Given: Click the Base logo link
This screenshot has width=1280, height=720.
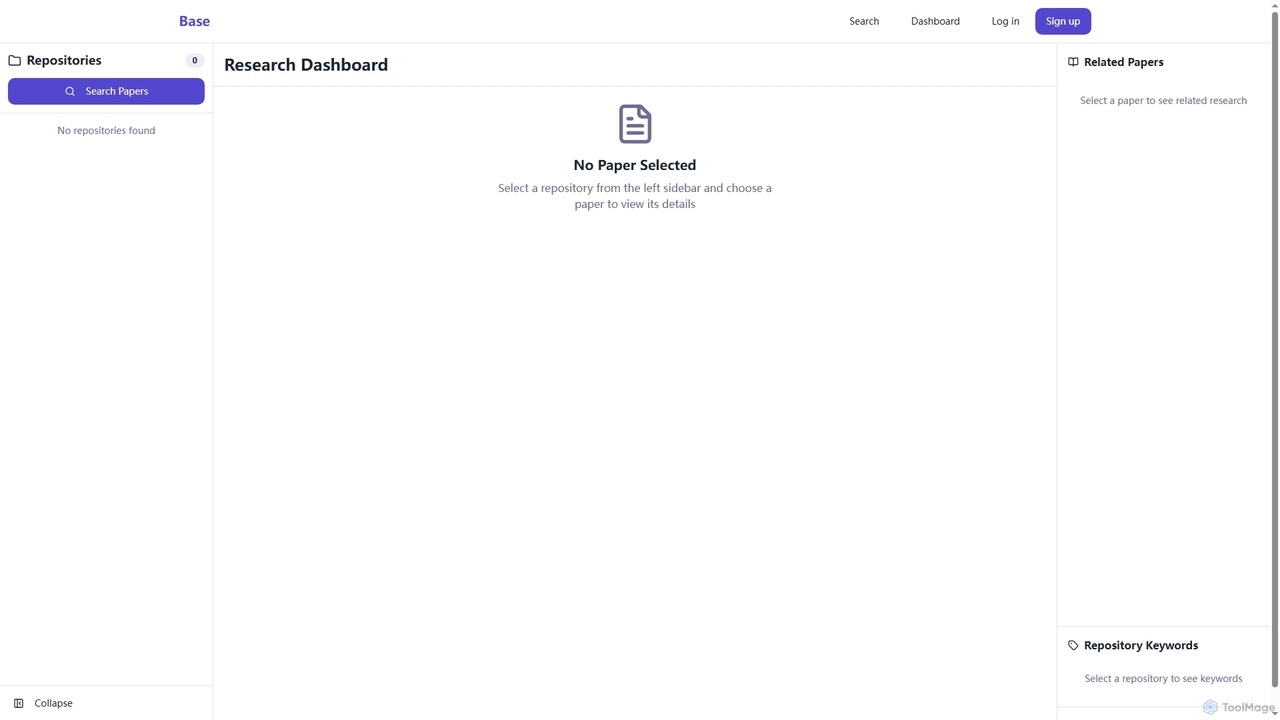Looking at the screenshot, I should 194,21.
